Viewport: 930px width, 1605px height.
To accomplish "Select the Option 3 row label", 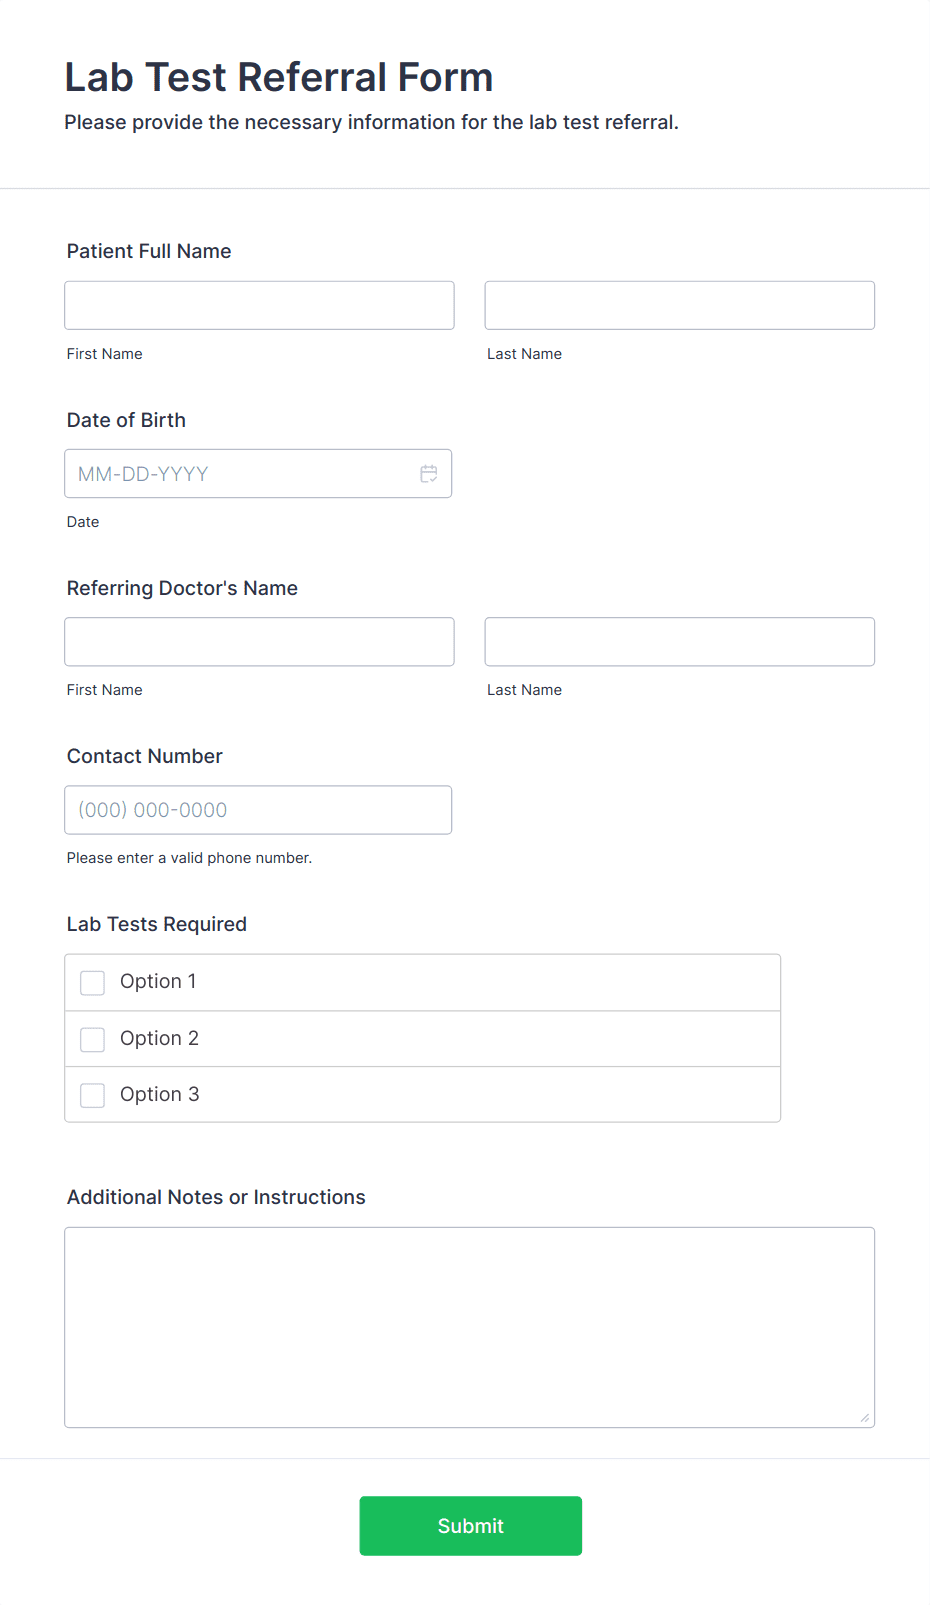I will tap(159, 1095).
